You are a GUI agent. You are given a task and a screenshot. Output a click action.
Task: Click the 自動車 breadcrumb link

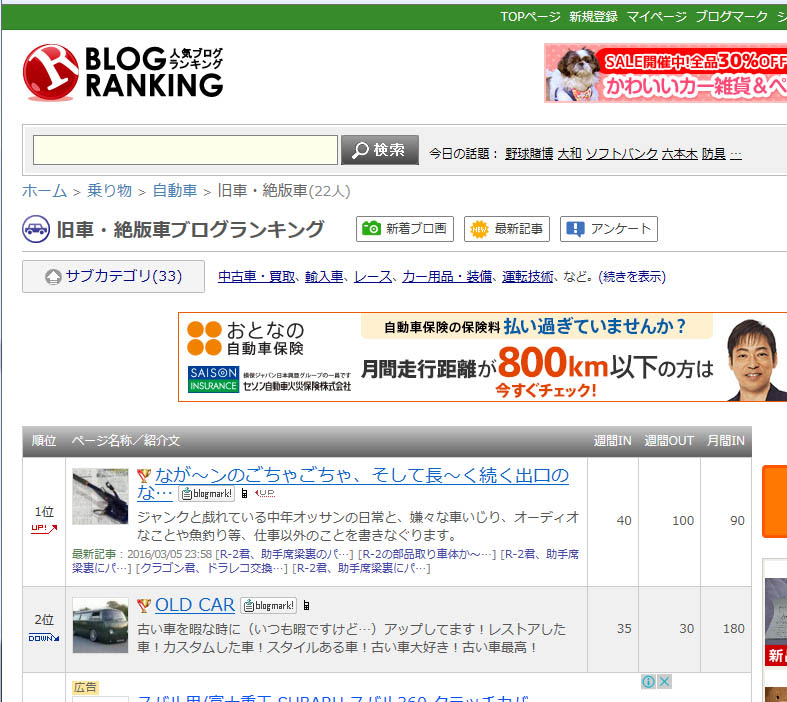pyautogui.click(x=174, y=191)
